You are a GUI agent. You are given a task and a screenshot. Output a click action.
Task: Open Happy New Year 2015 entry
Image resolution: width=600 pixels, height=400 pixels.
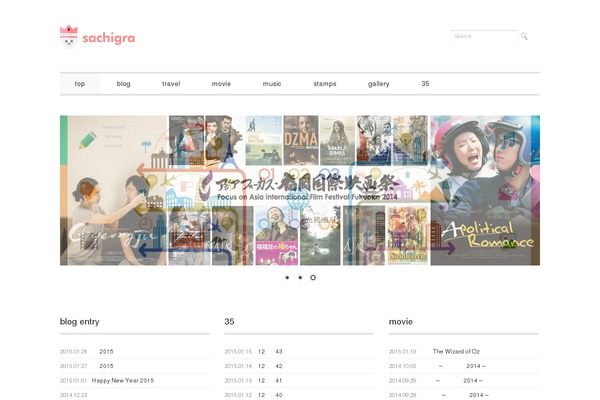[123, 380]
